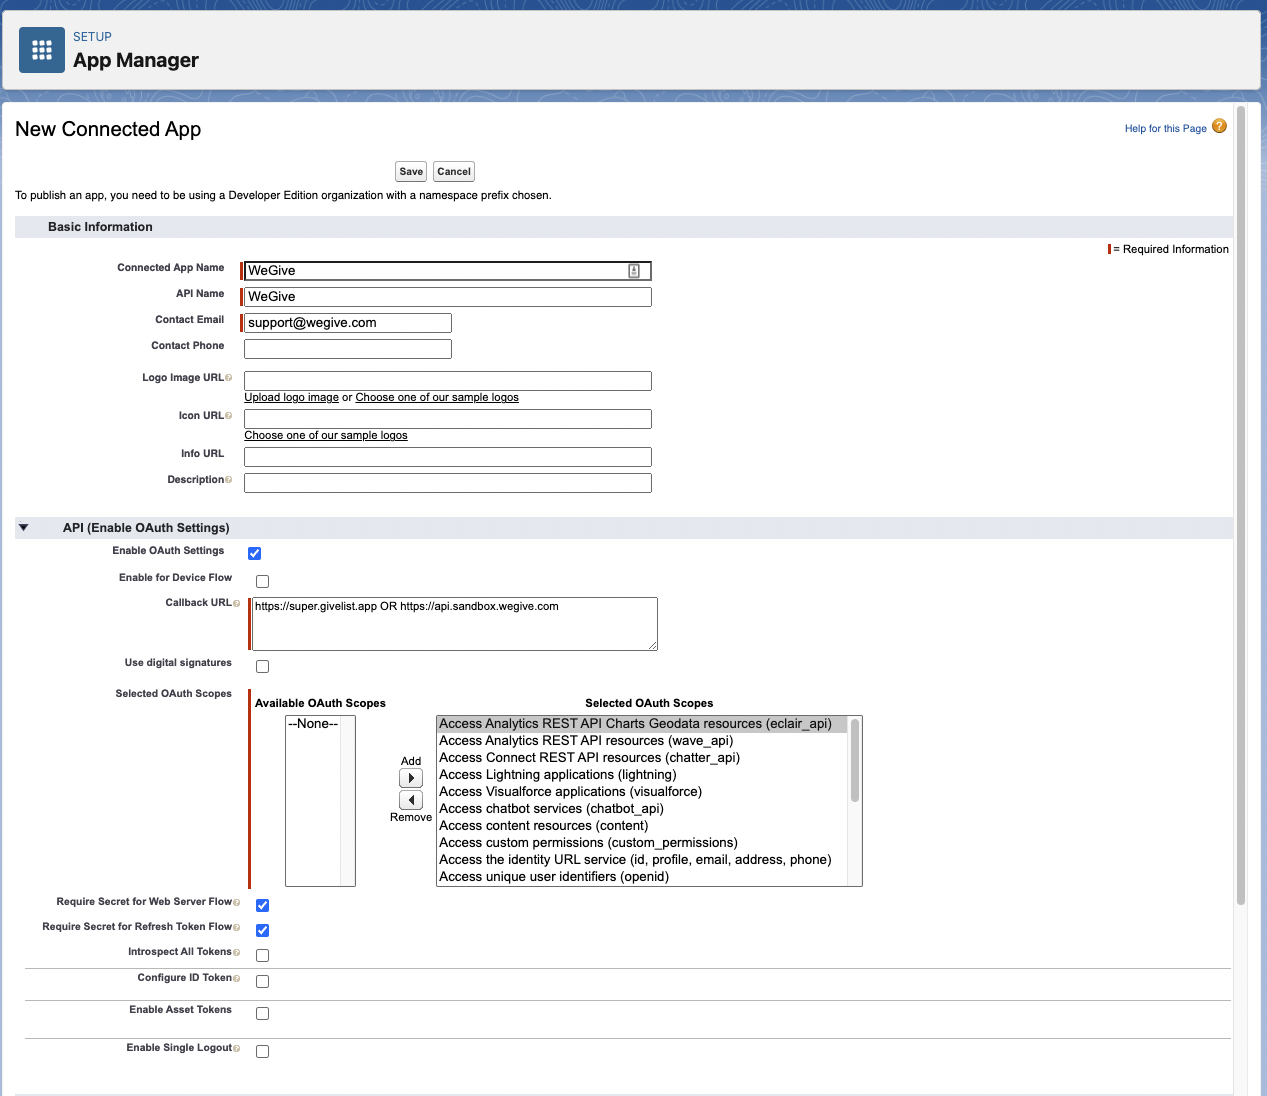The width and height of the screenshot is (1267, 1096).
Task: Open Help for this Page link
Action: click(1165, 128)
